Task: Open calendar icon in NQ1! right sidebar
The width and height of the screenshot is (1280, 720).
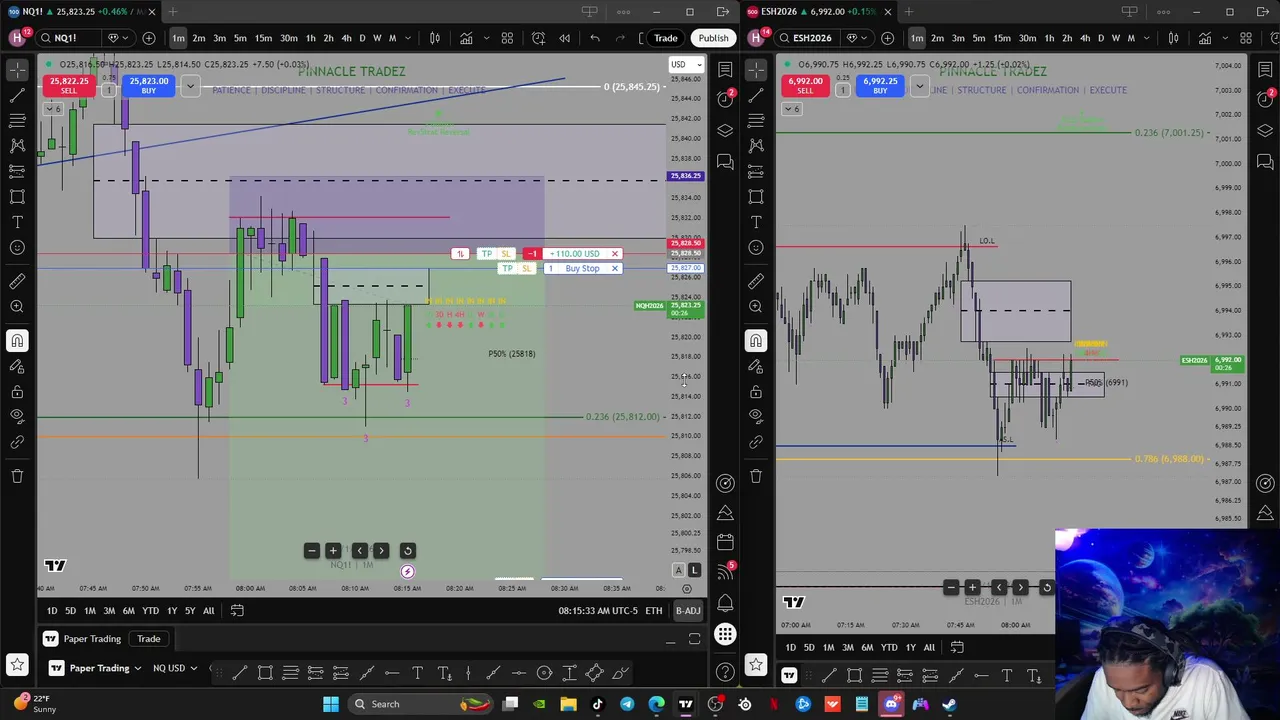Action: [725, 542]
